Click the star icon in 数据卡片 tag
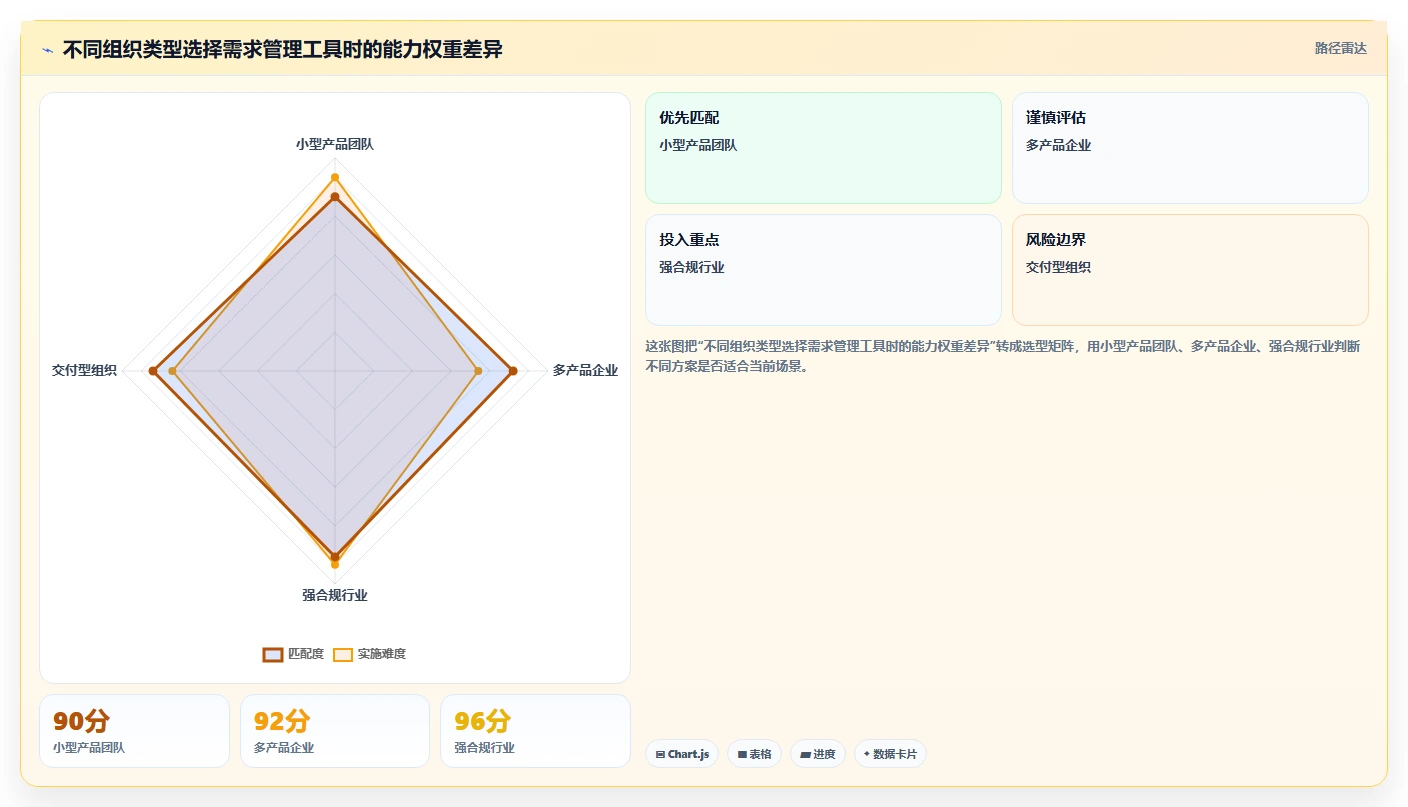The height and width of the screenshot is (807, 1408). click(867, 754)
